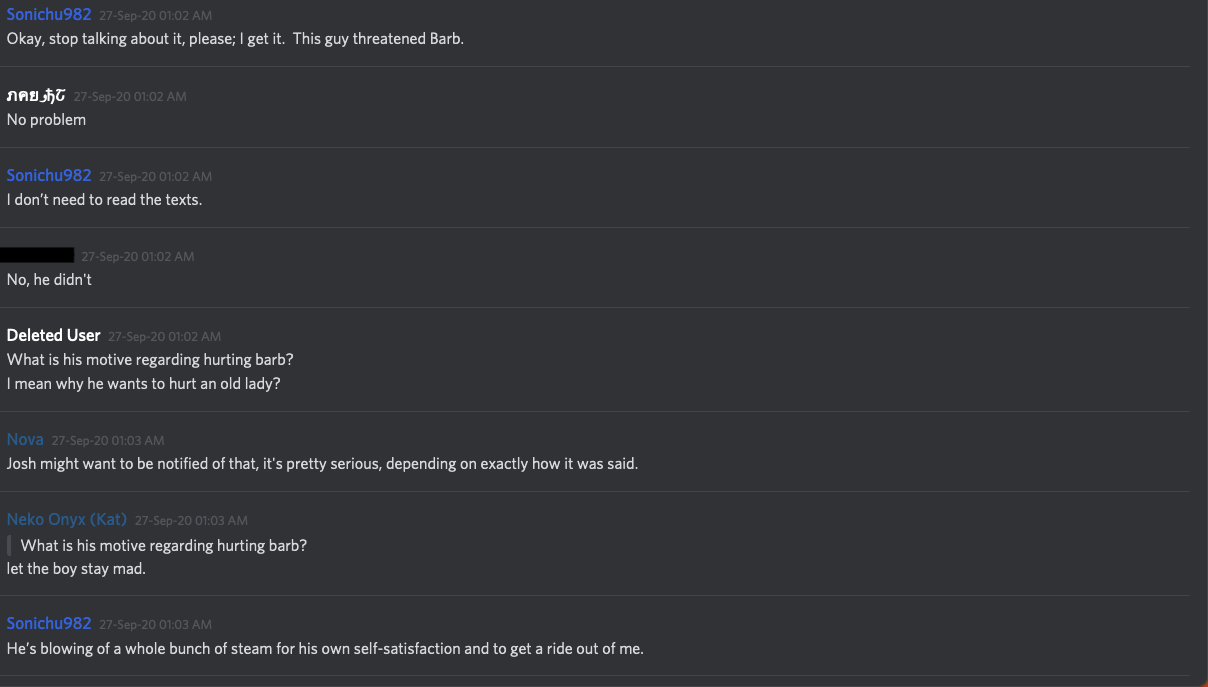This screenshot has height=687, width=1208.
Task: Click the "I mean why he wants to hurt" line
Action: coord(143,383)
